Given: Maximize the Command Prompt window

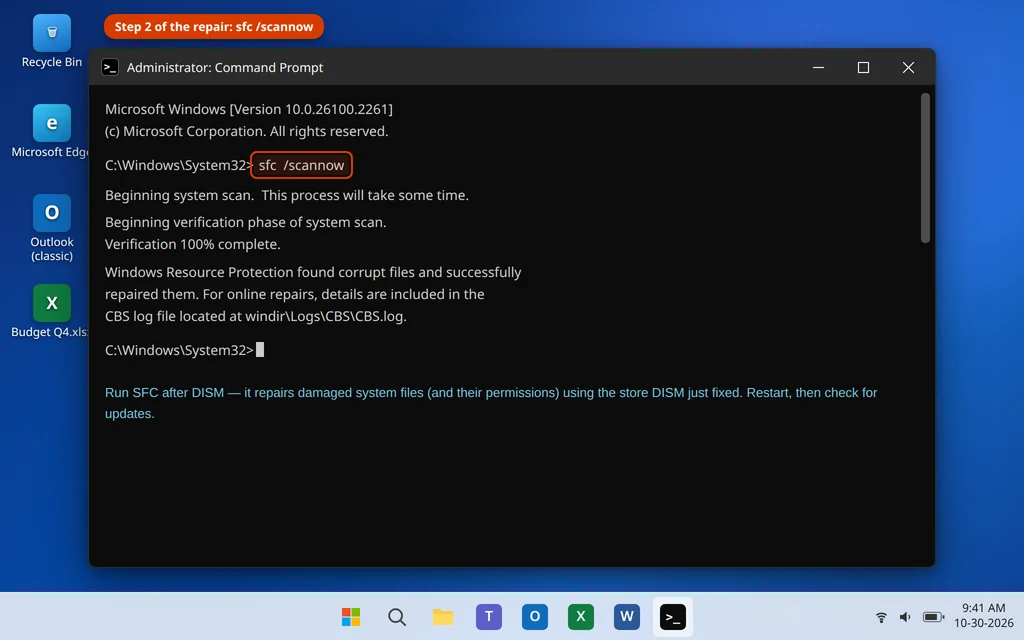Looking at the screenshot, I should [863, 67].
